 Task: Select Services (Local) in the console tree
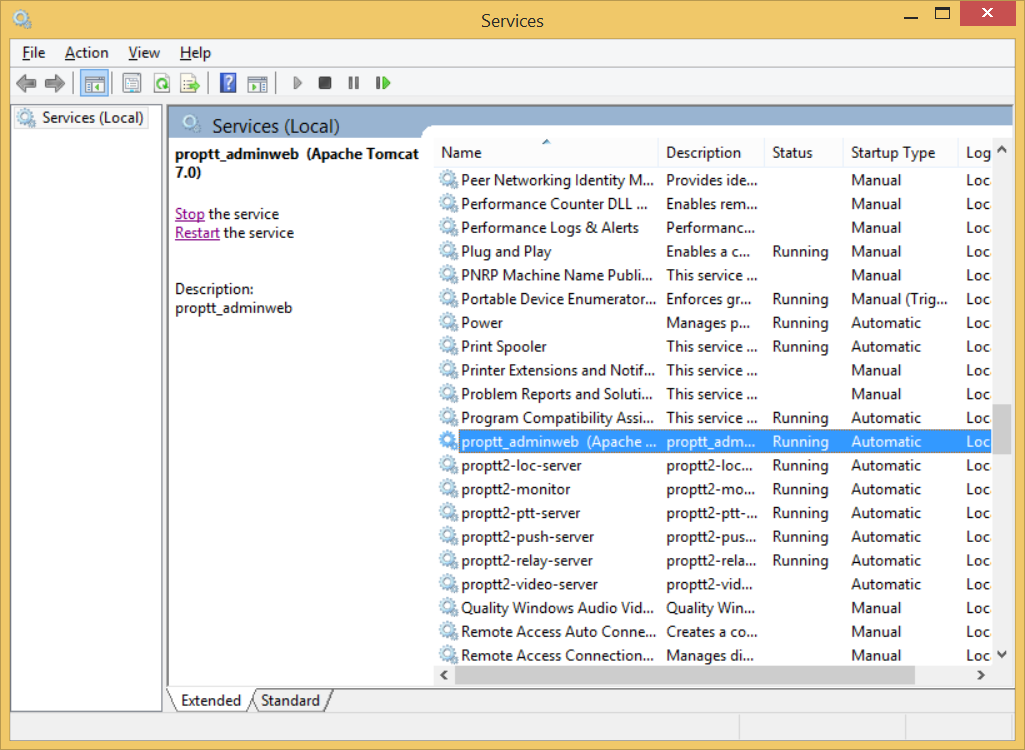92,118
